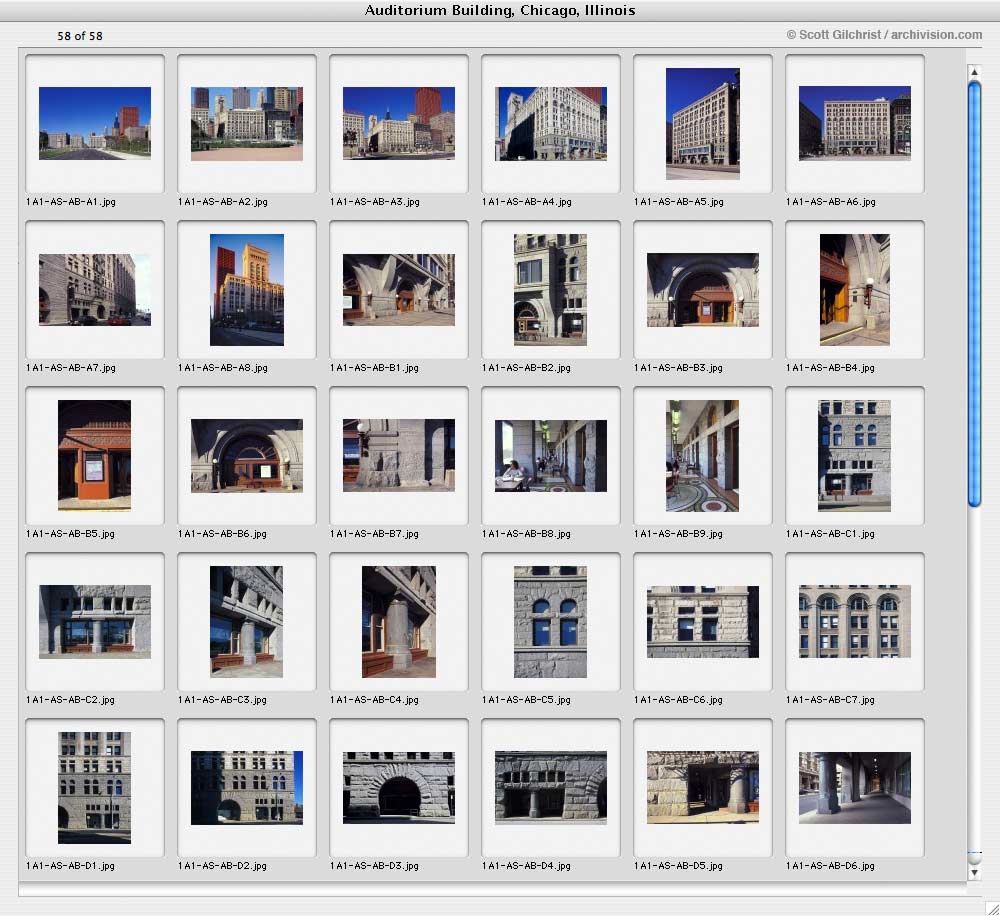
Task: Click filename label 1A1-AS-AB-B9.jpg
Action: (x=679, y=533)
